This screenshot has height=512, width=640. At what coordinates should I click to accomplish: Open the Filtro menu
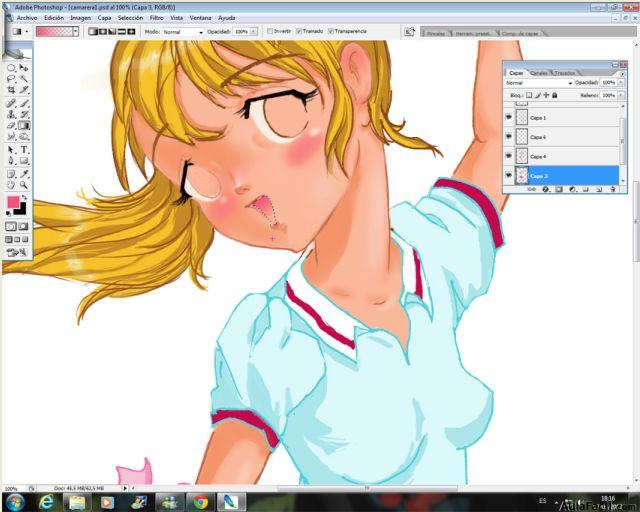point(156,18)
